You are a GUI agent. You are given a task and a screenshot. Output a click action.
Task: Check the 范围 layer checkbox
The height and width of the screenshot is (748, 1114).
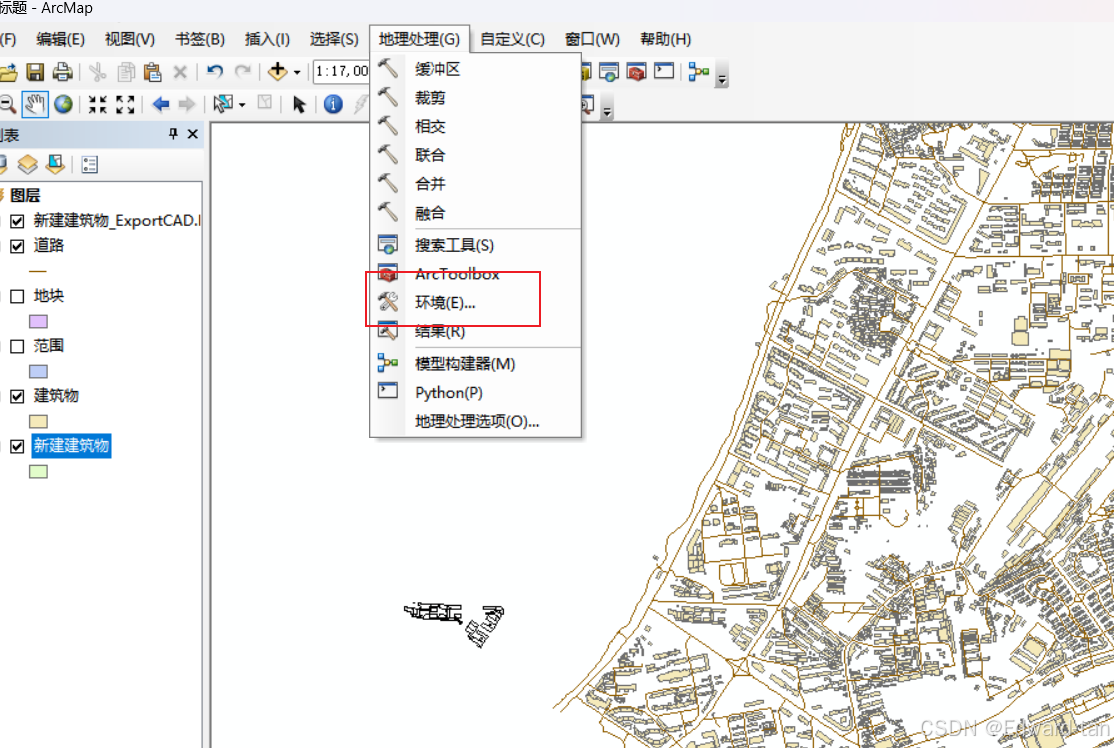(18, 346)
